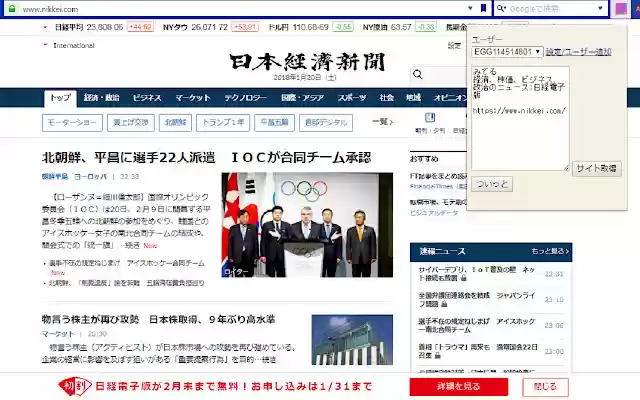Open the テクノロジー tab

tap(245, 98)
